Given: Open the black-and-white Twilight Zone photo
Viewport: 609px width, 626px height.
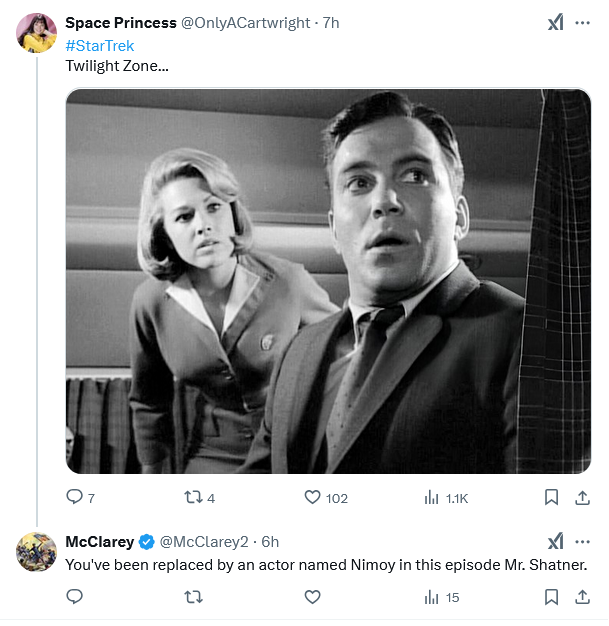Looking at the screenshot, I should [328, 281].
